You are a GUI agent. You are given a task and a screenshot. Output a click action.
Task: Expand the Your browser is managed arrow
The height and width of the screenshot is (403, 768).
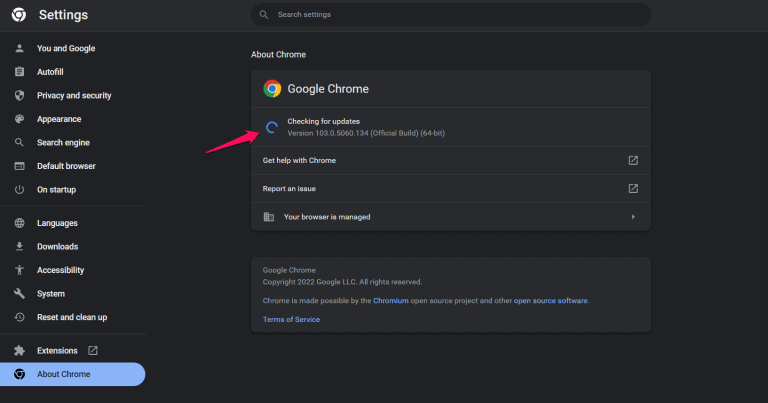pos(633,216)
